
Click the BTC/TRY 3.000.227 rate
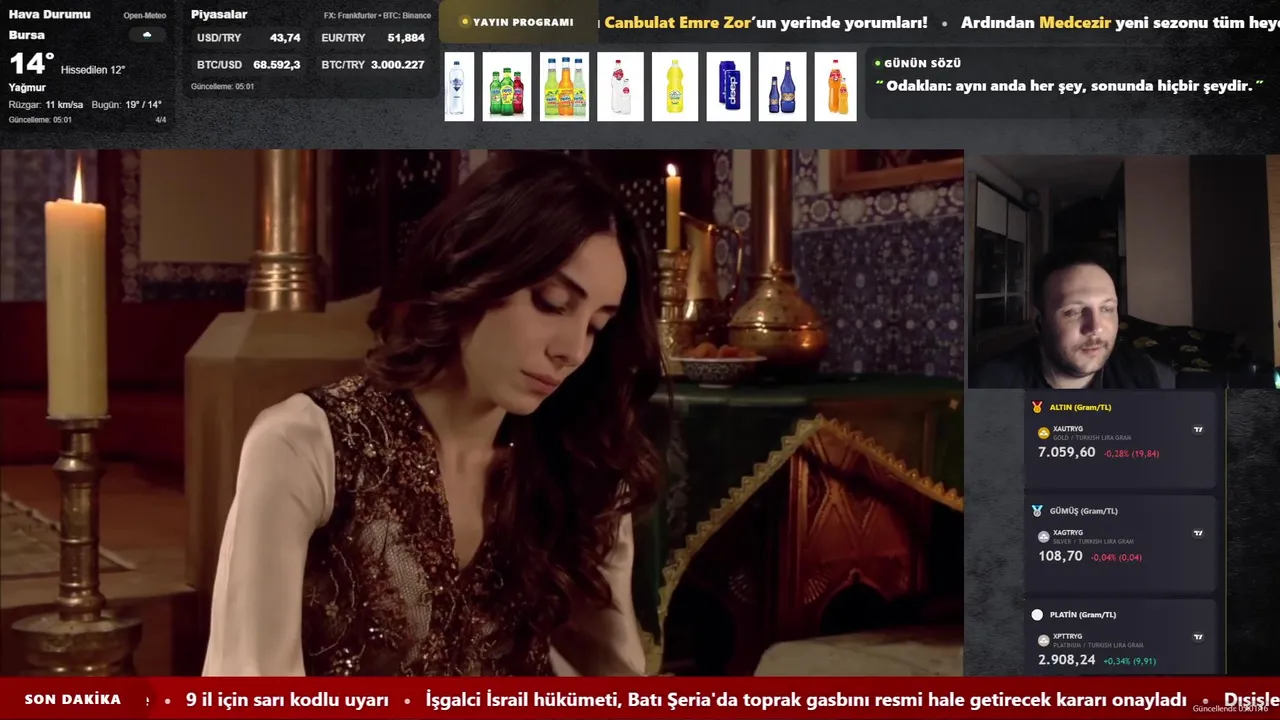click(x=373, y=65)
